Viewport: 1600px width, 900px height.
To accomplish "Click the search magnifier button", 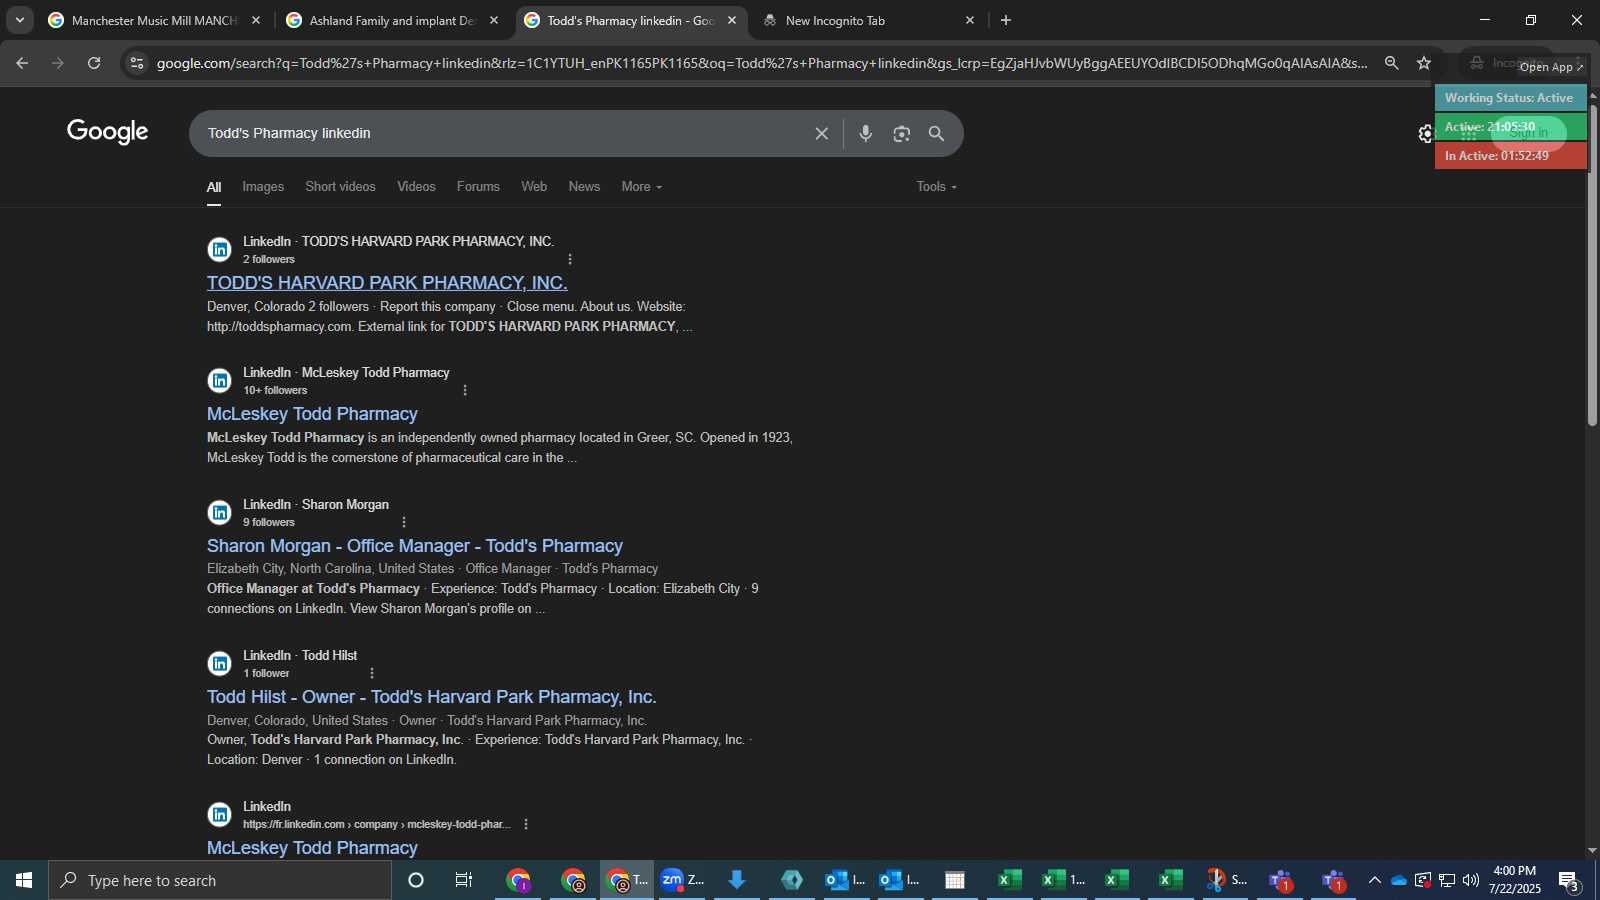I will pos(937,133).
